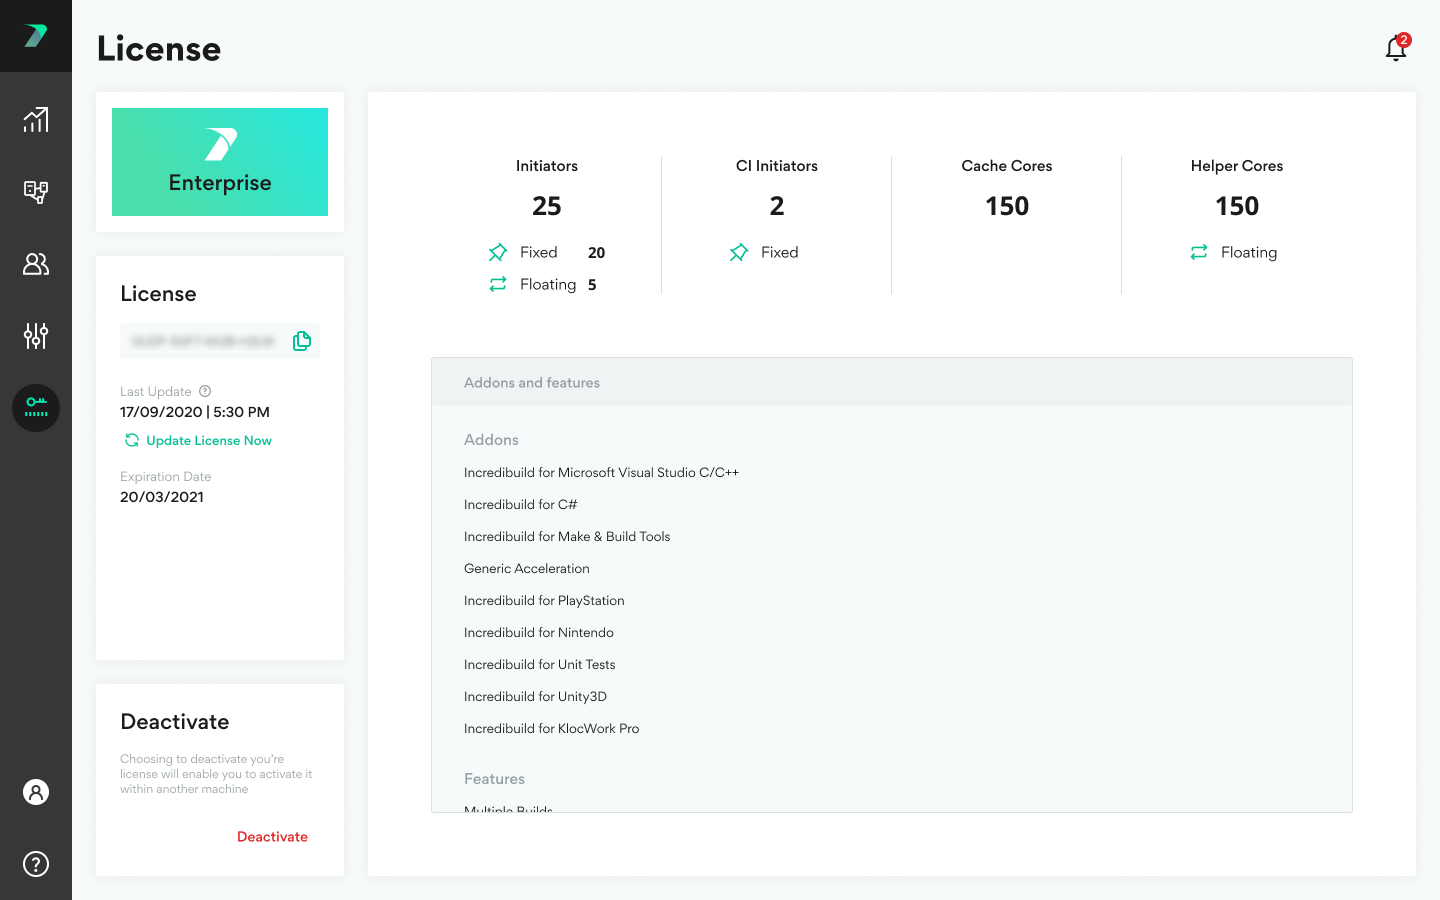Click the Helper Cores Floating icon
This screenshot has height=900, width=1440.
[1199, 252]
